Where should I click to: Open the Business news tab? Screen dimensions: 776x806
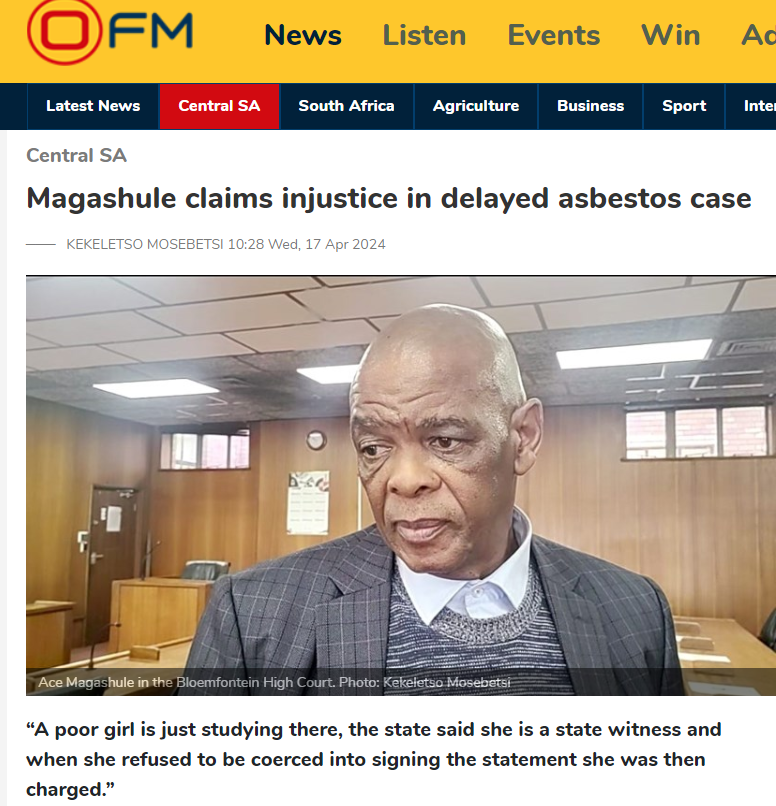coord(590,106)
